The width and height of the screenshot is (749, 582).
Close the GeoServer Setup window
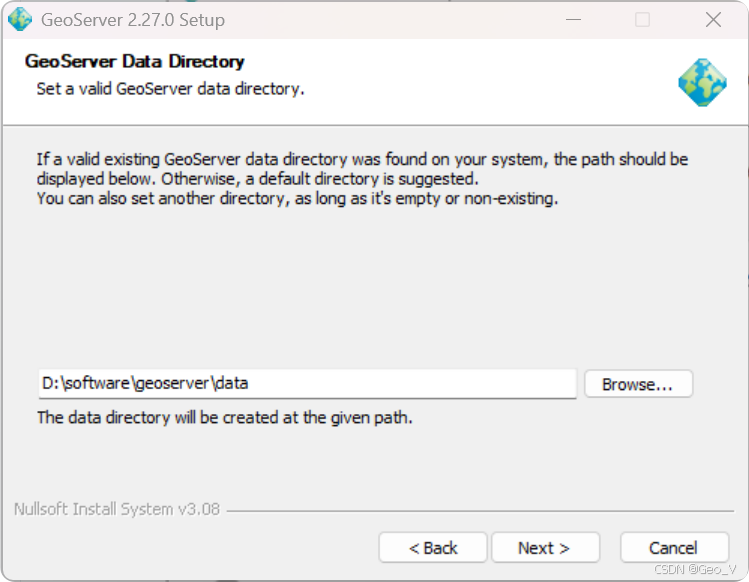pos(713,20)
